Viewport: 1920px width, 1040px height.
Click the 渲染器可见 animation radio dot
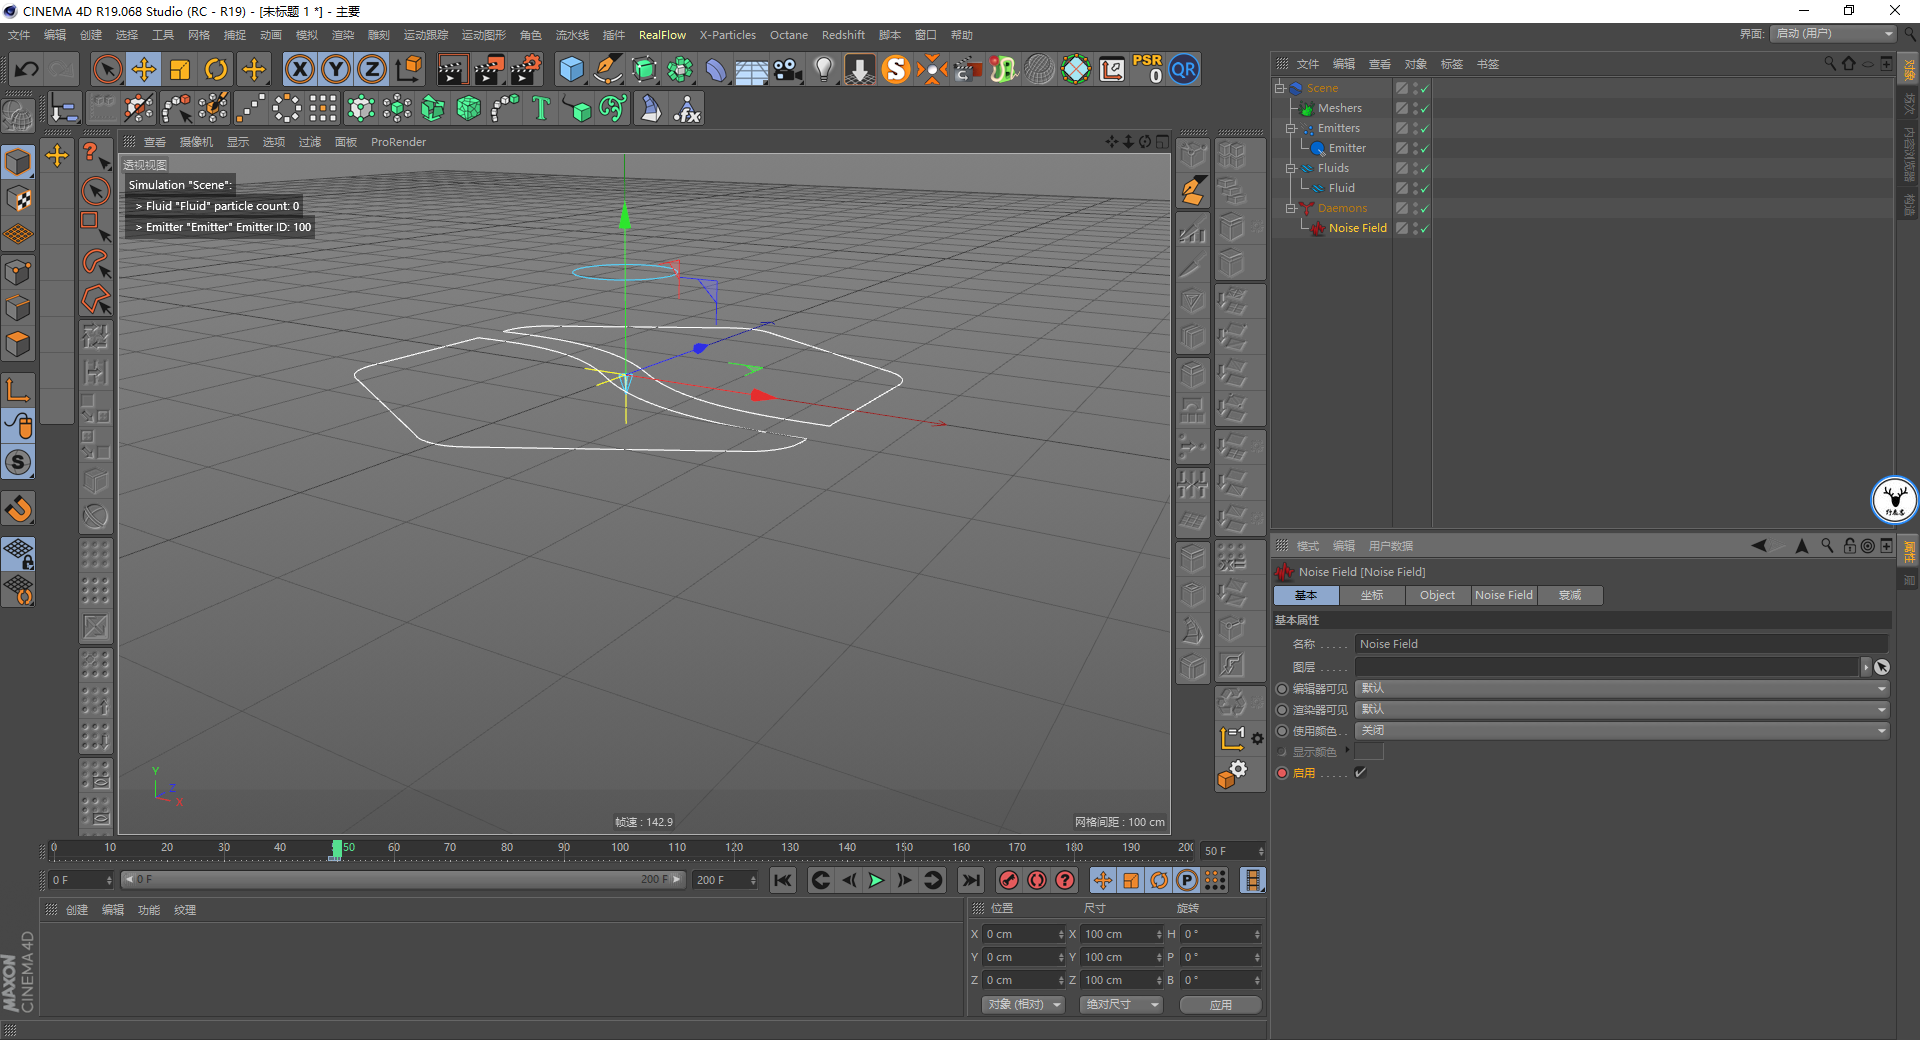tap(1282, 710)
